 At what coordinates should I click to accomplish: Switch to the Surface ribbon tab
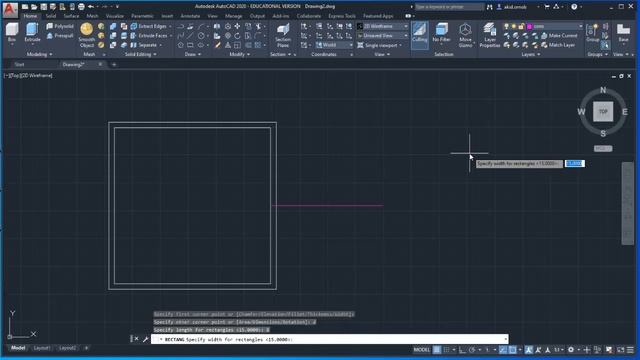71,16
